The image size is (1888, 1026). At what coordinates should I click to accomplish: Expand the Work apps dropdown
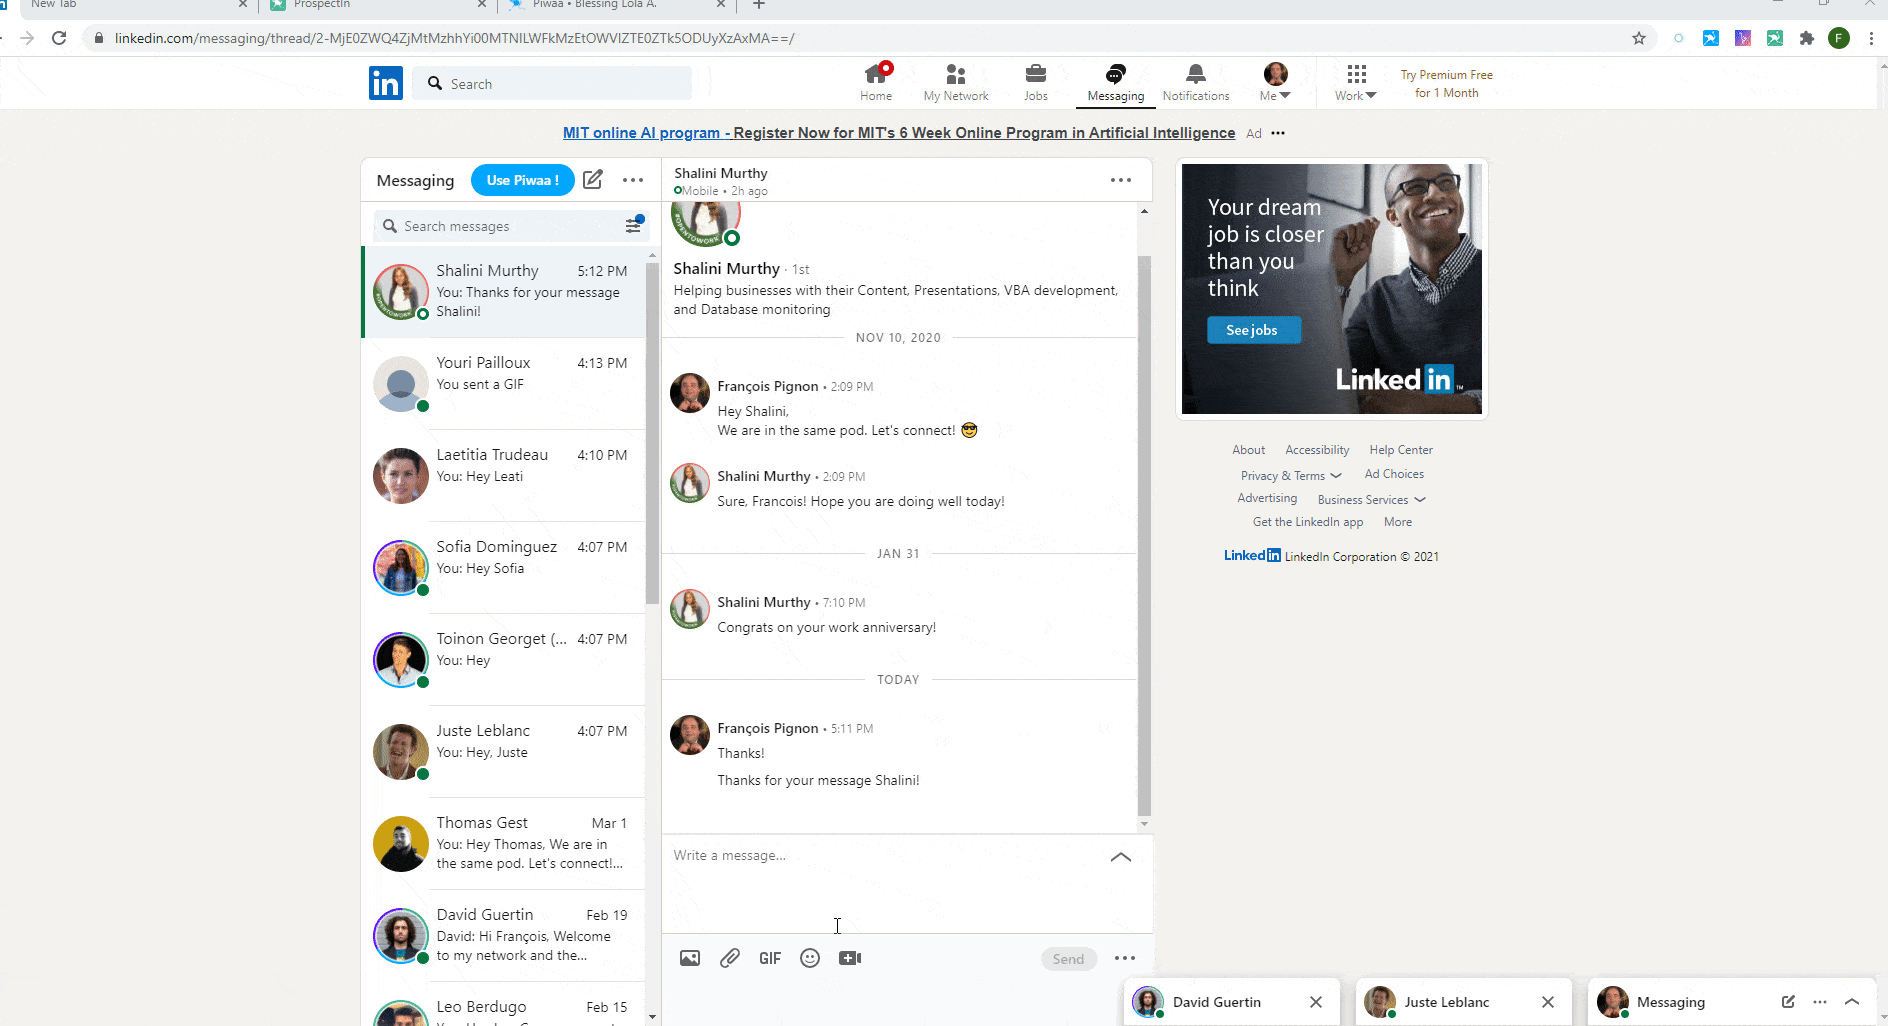point(1355,82)
